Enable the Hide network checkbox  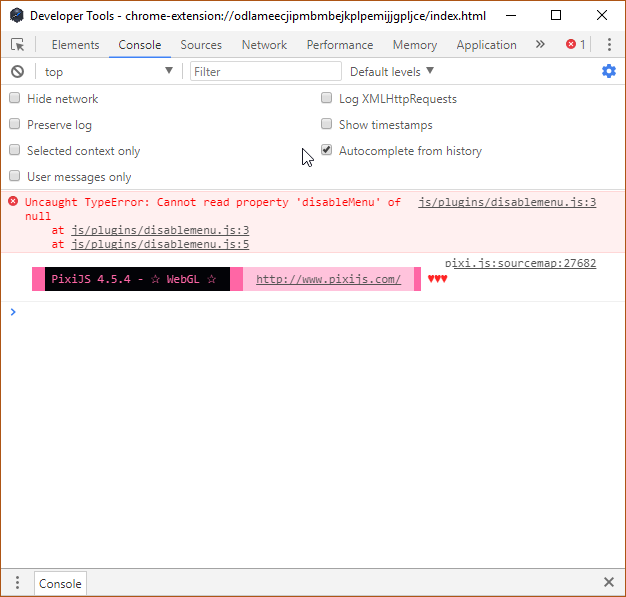[x=15, y=98]
